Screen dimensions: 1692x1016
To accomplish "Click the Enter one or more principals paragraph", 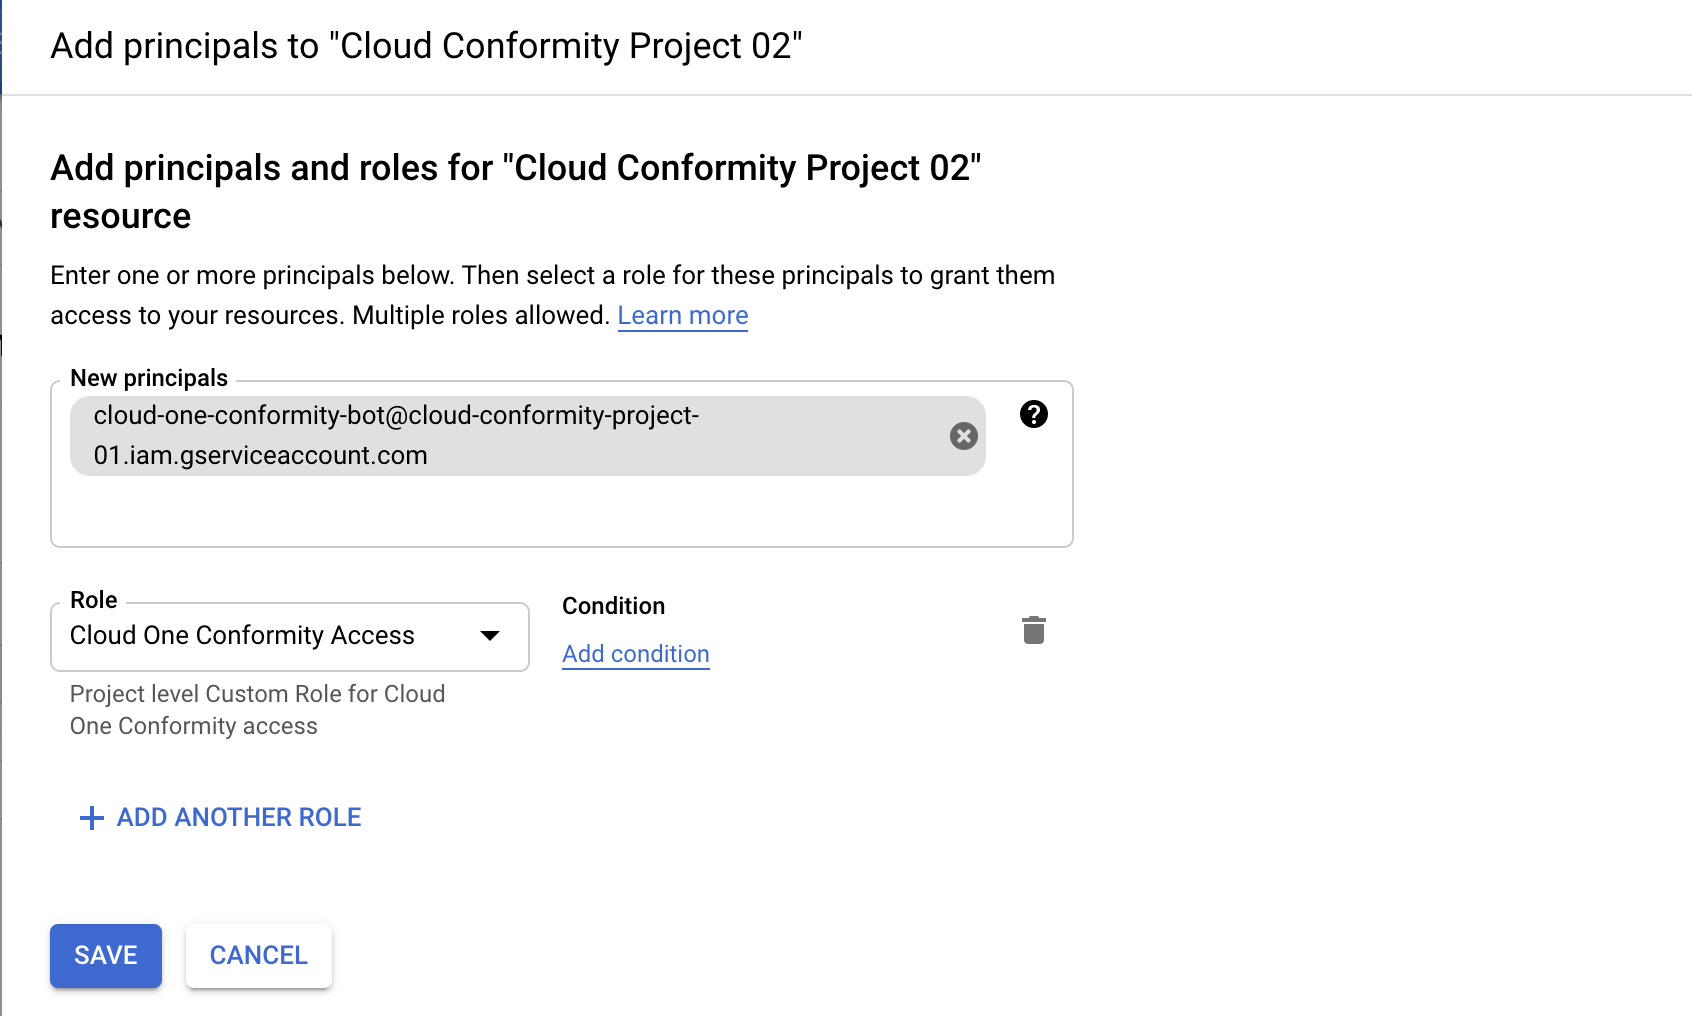I will pyautogui.click(x=552, y=295).
